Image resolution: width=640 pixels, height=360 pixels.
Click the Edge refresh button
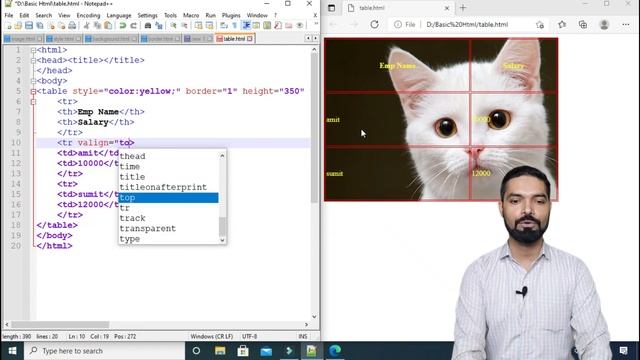point(374,24)
